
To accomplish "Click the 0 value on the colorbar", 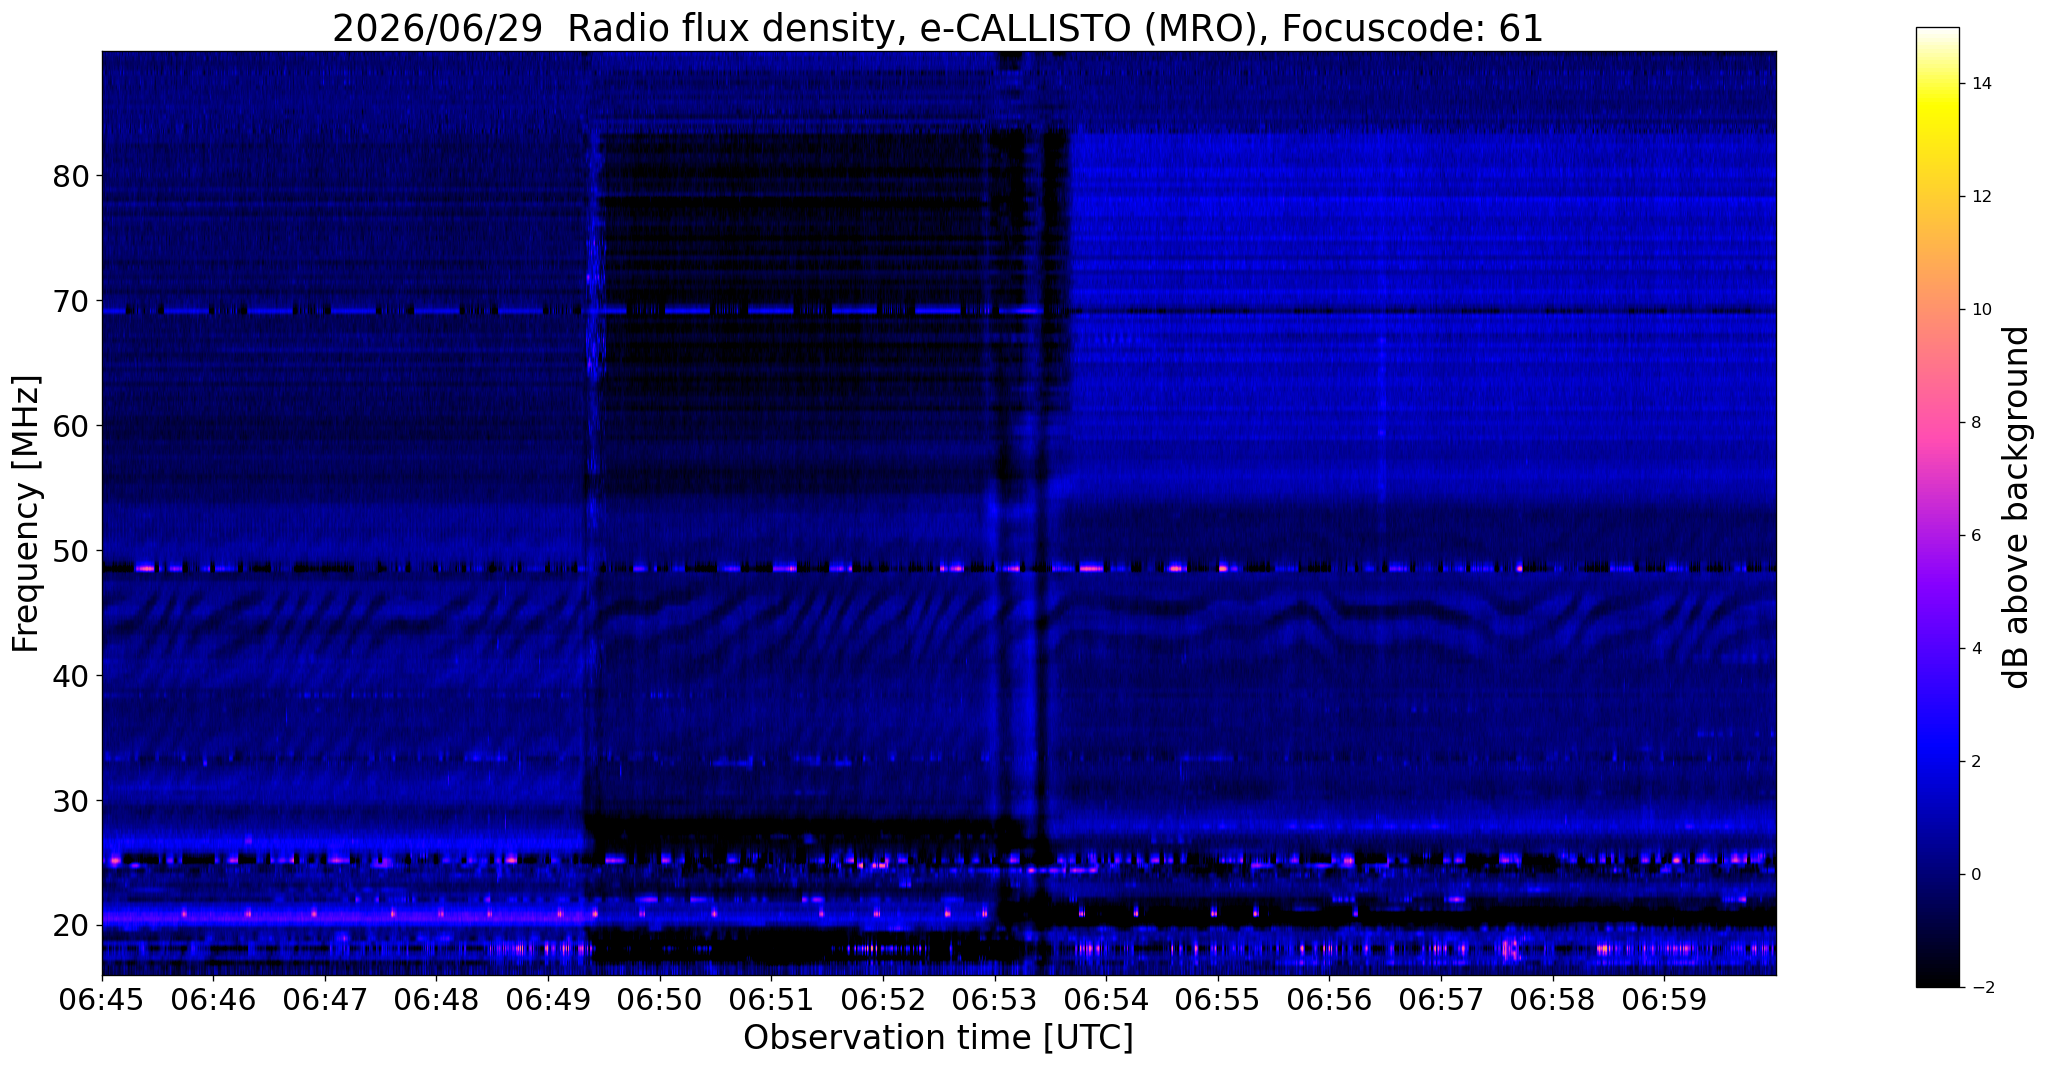I will coord(1975,874).
